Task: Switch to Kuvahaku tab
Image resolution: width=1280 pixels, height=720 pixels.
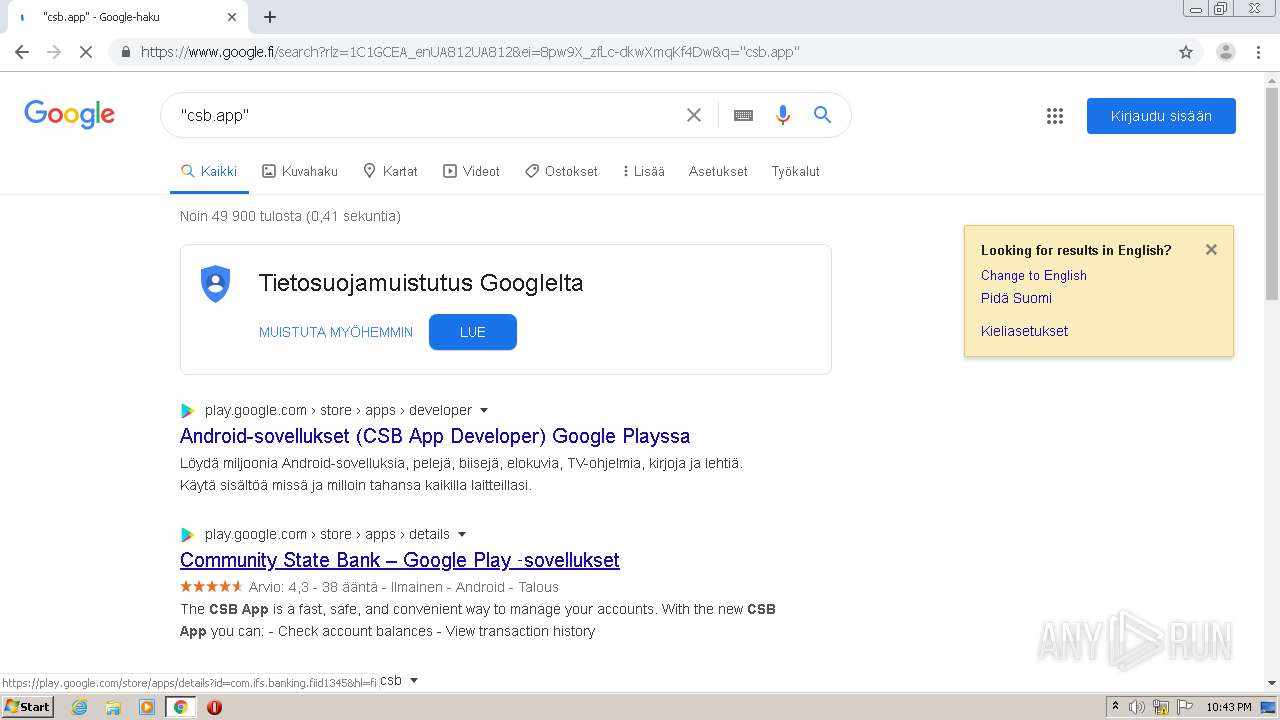Action: 300,171
